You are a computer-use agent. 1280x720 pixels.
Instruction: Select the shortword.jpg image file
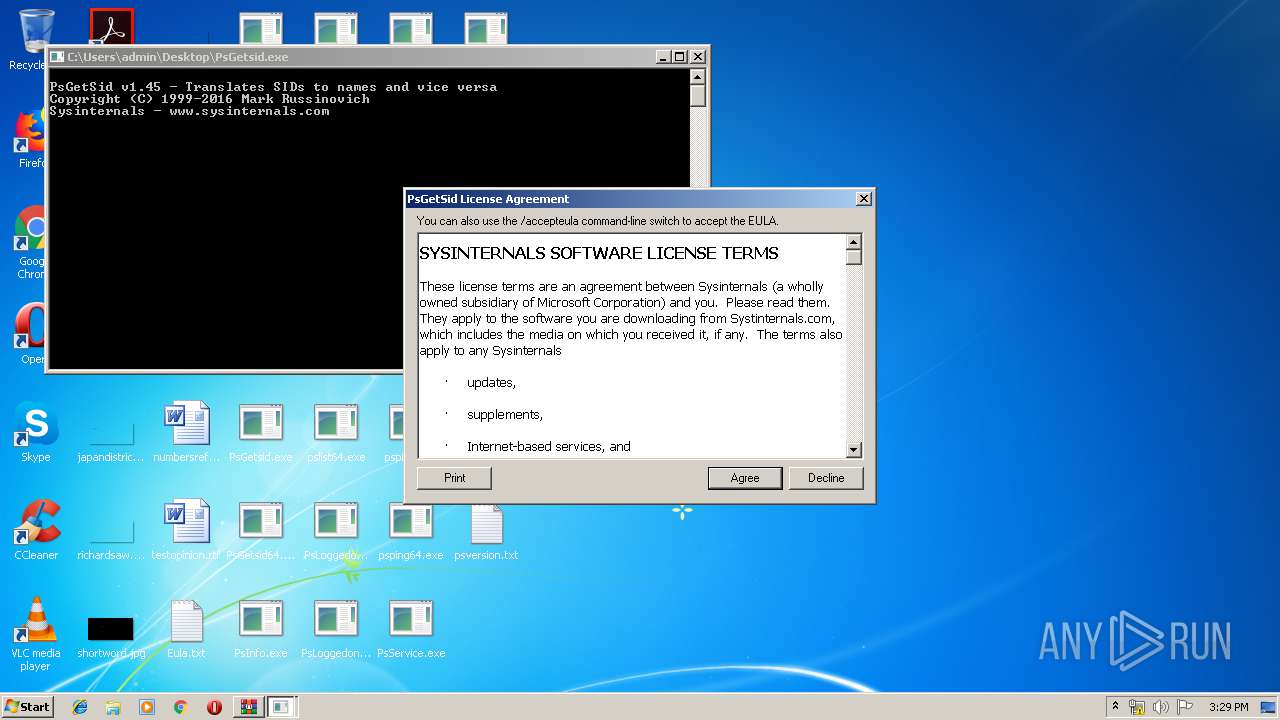point(111,636)
